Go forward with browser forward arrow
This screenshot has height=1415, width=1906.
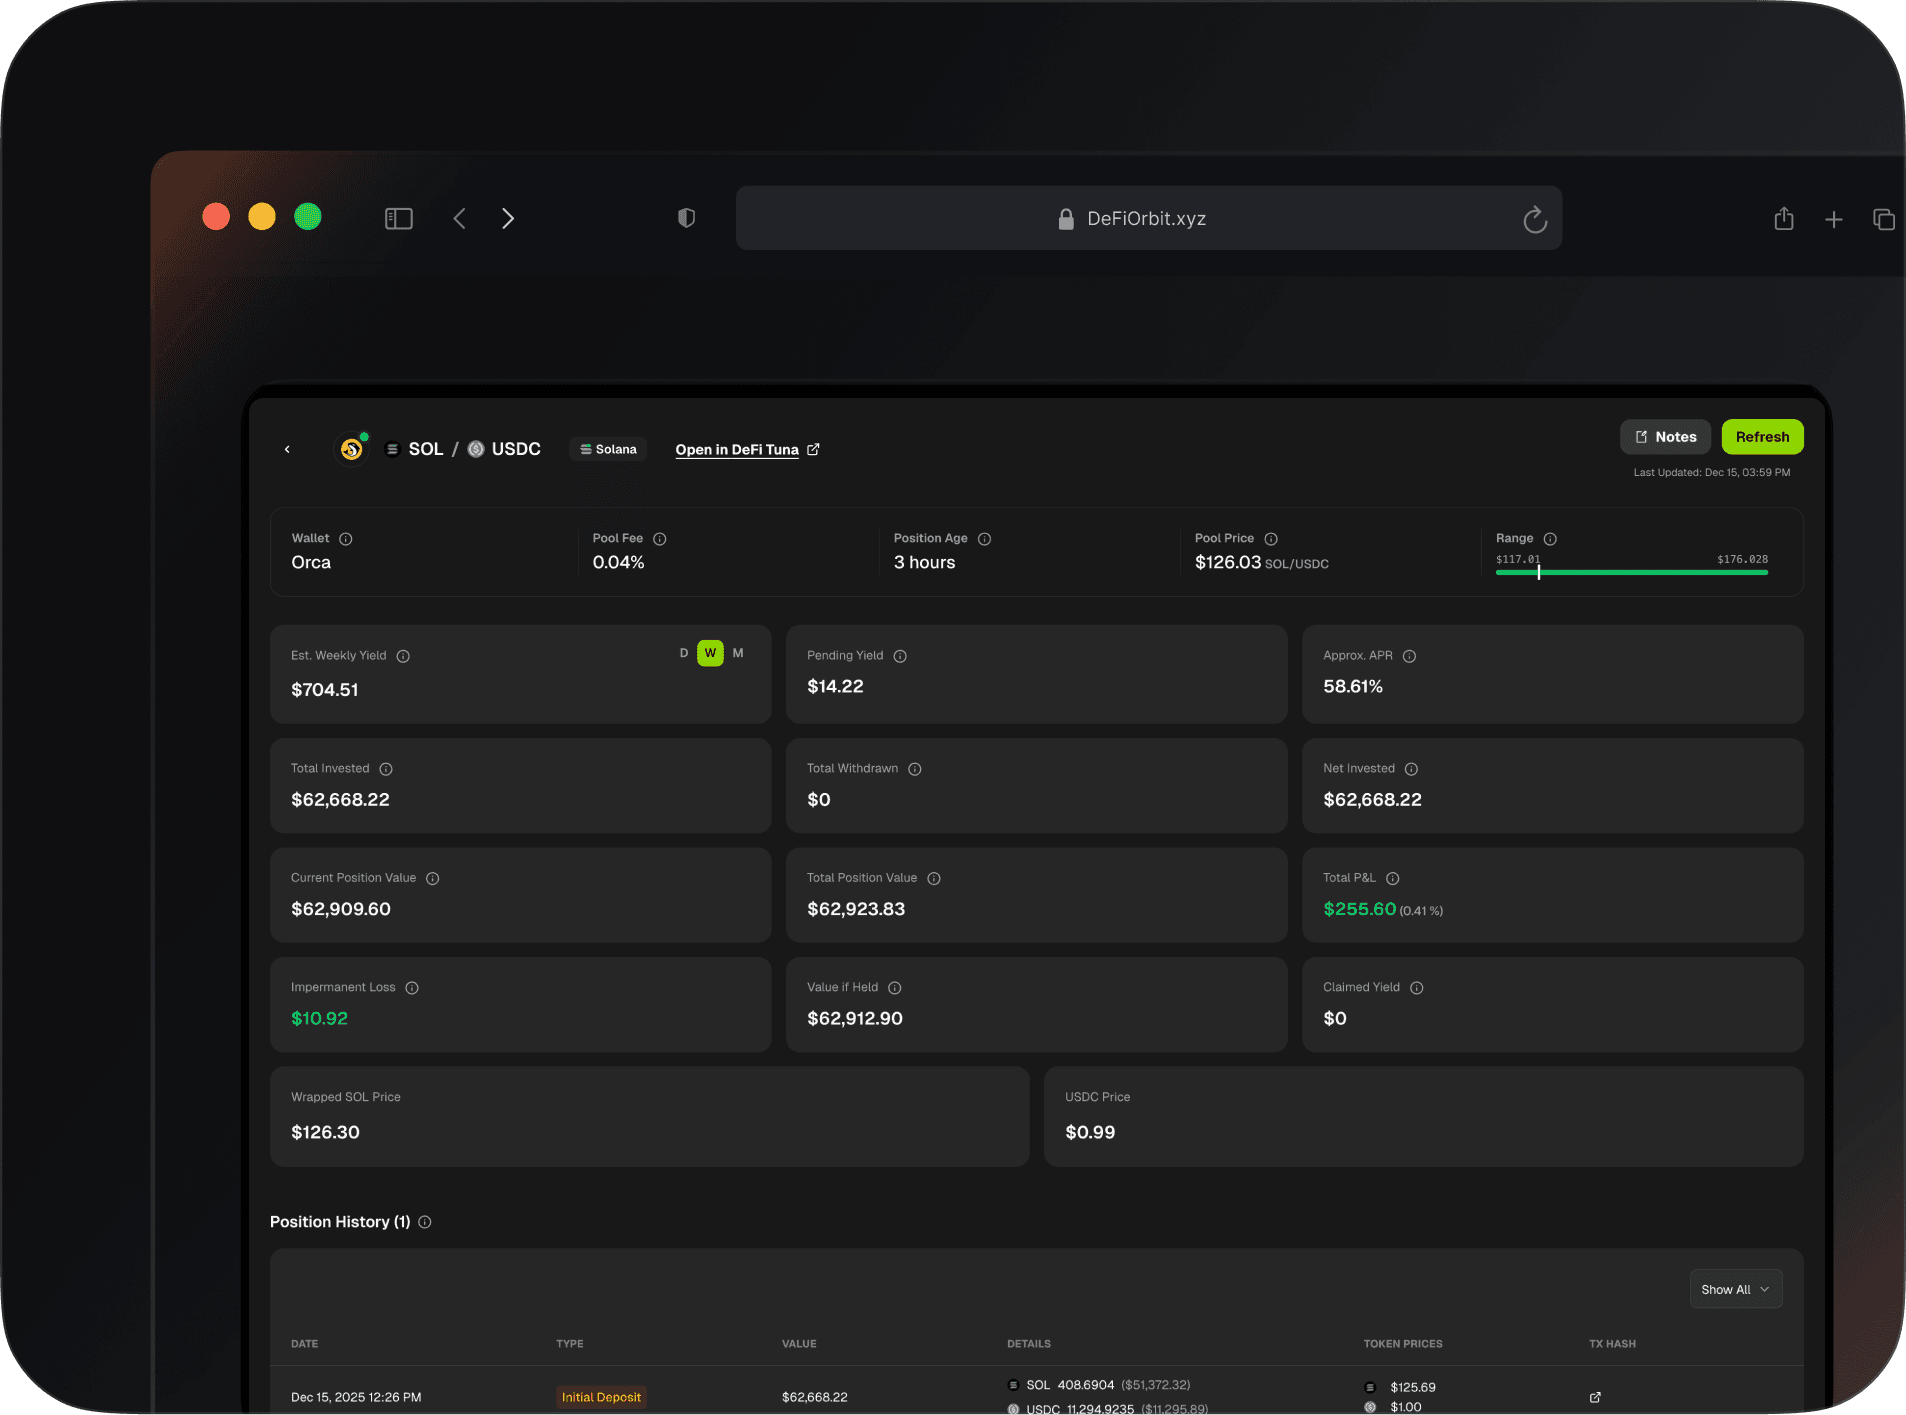click(508, 218)
